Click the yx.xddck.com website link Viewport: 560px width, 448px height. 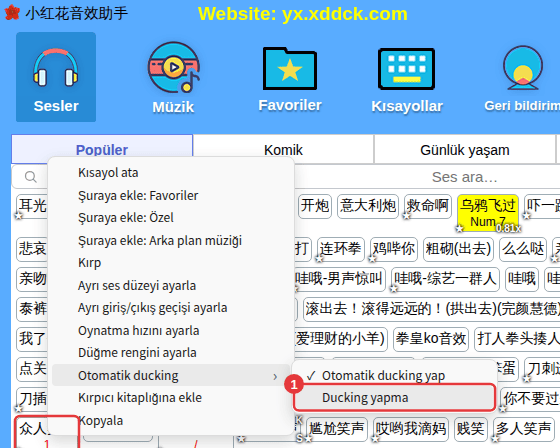pos(345,14)
